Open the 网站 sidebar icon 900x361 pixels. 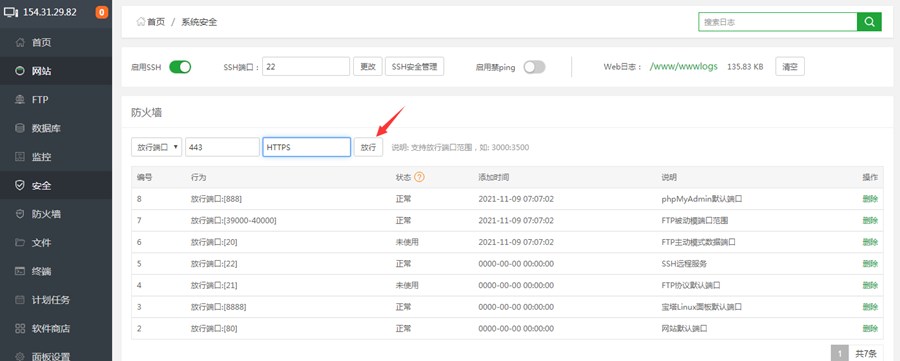pyautogui.click(x=20, y=71)
